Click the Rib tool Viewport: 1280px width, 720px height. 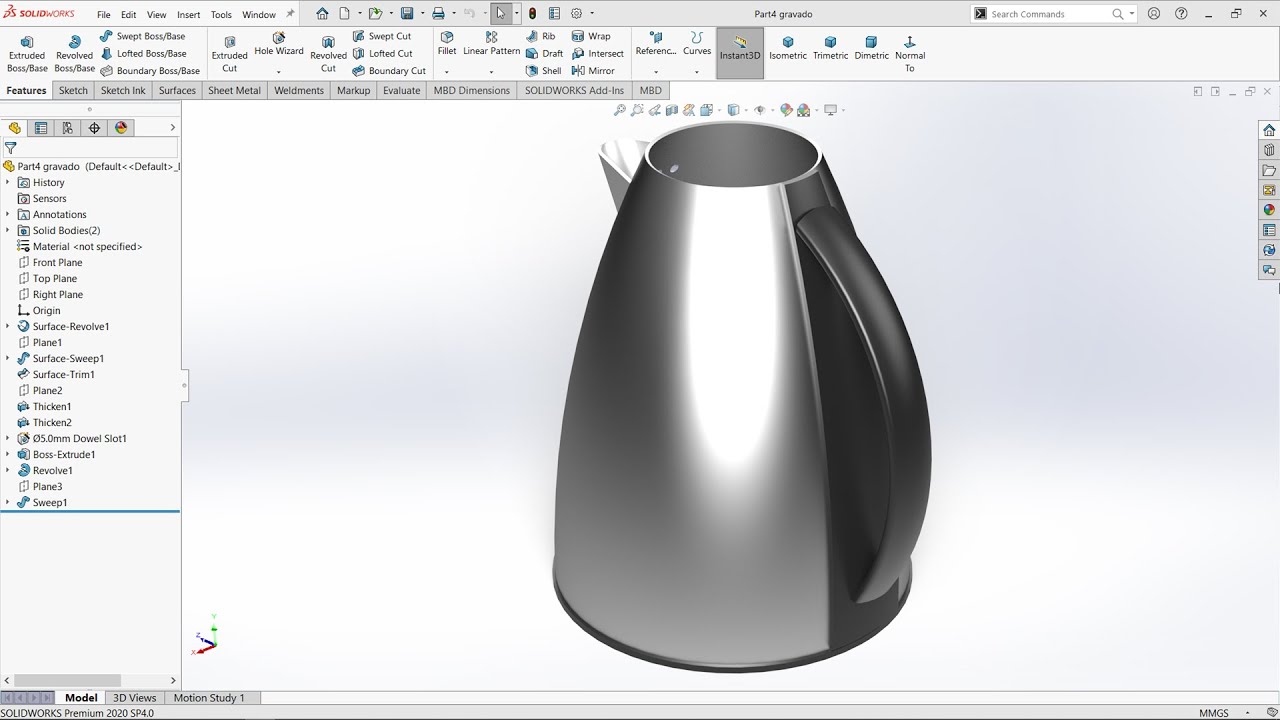541,36
